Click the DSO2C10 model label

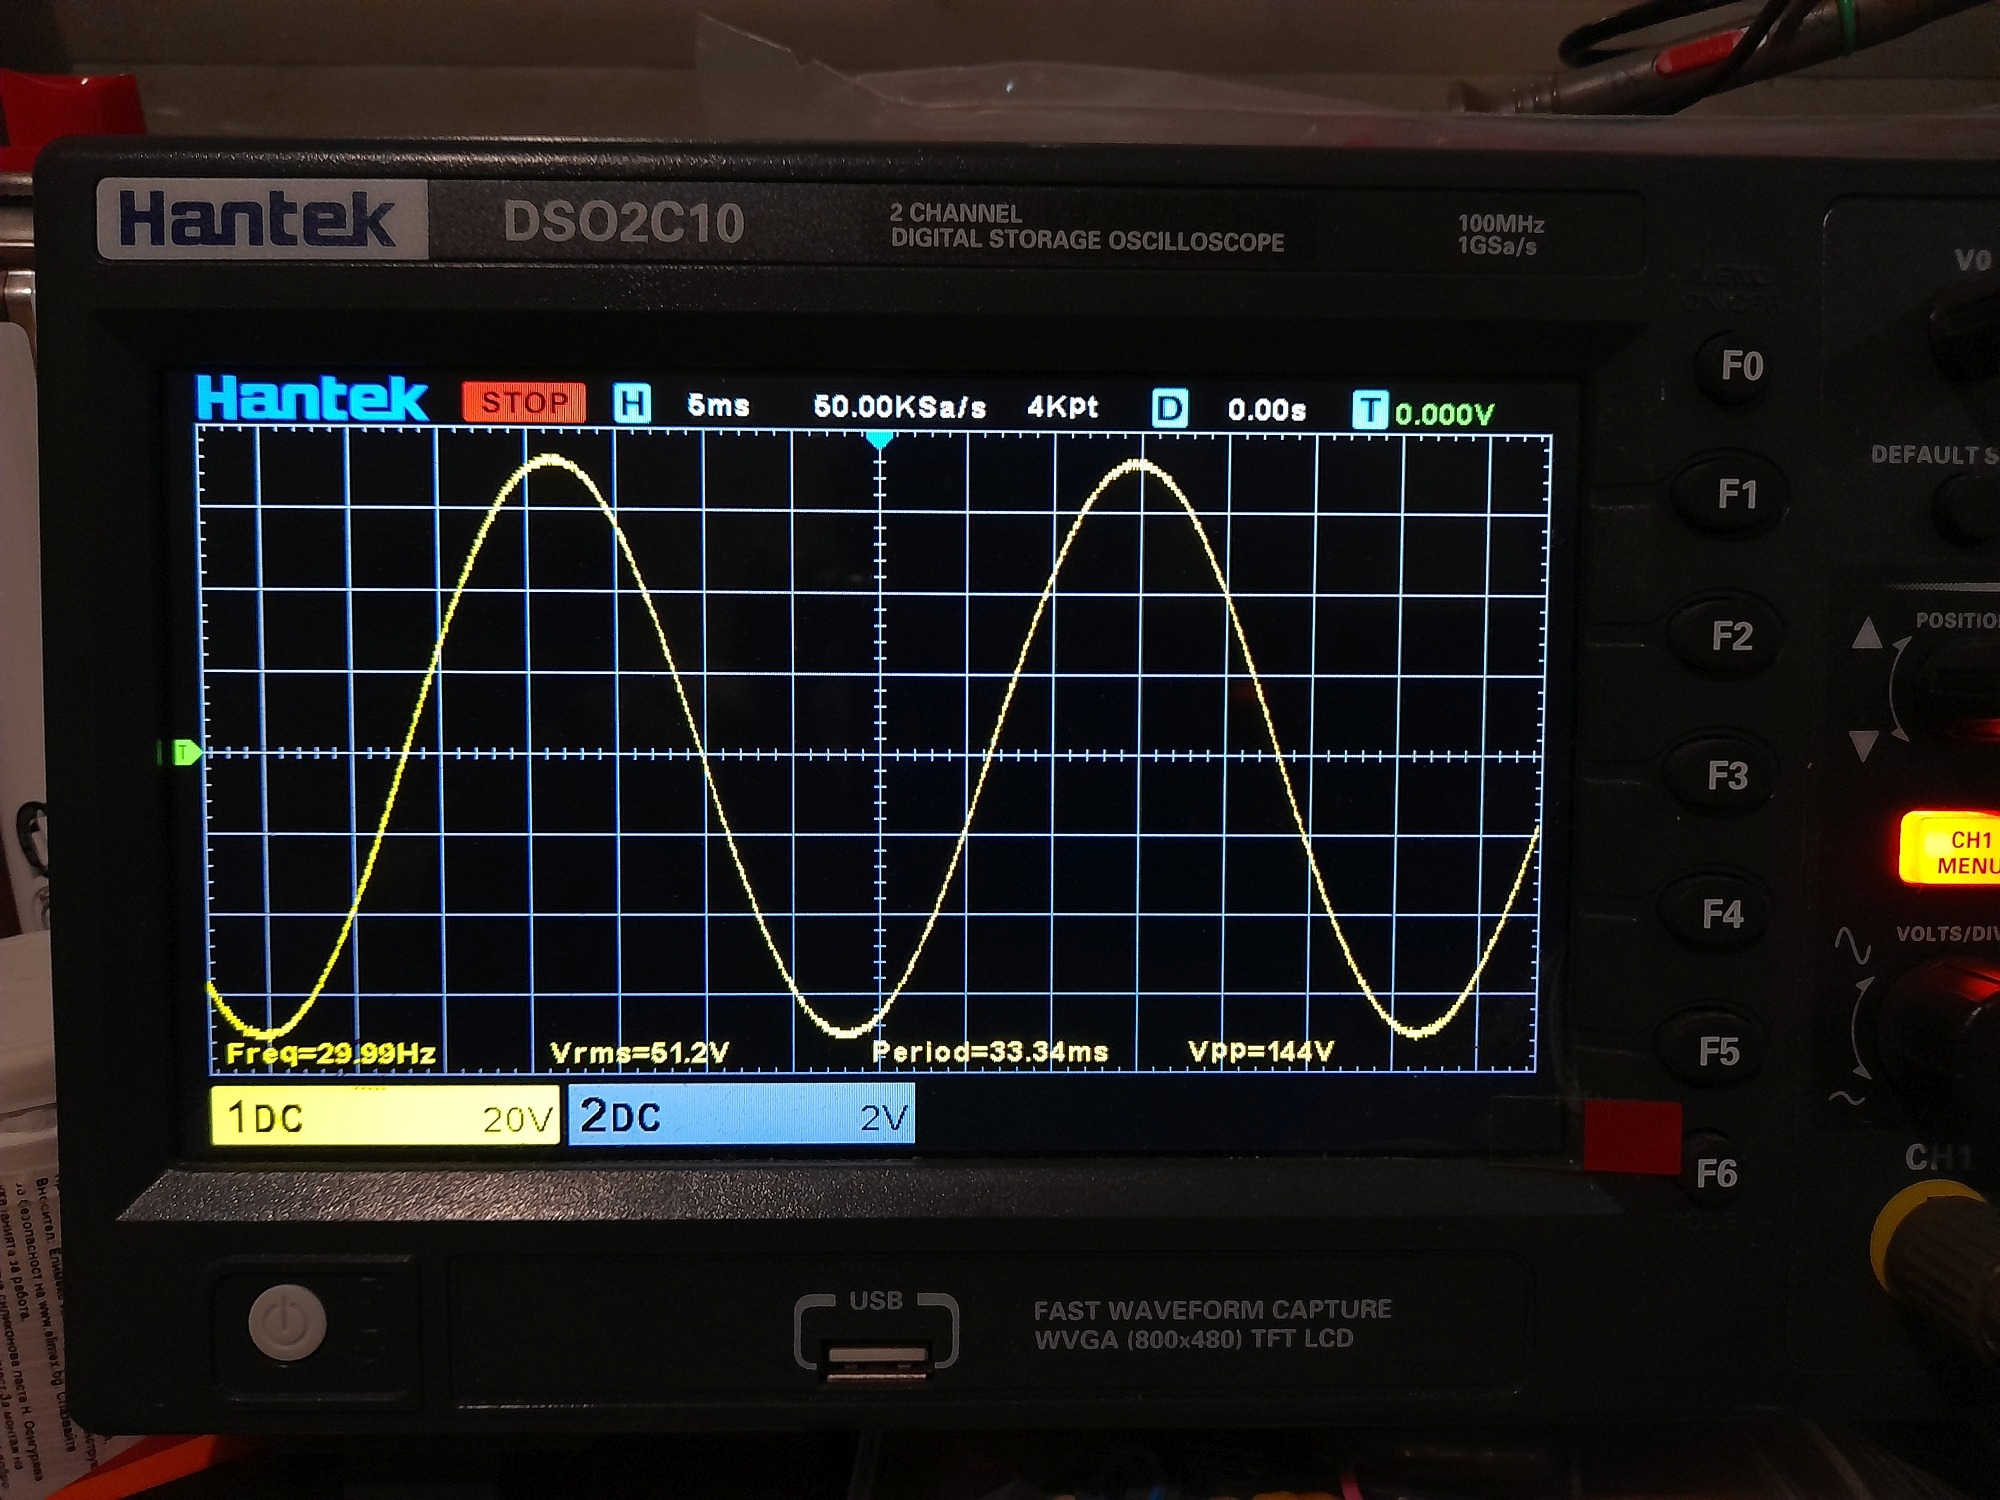(624, 222)
